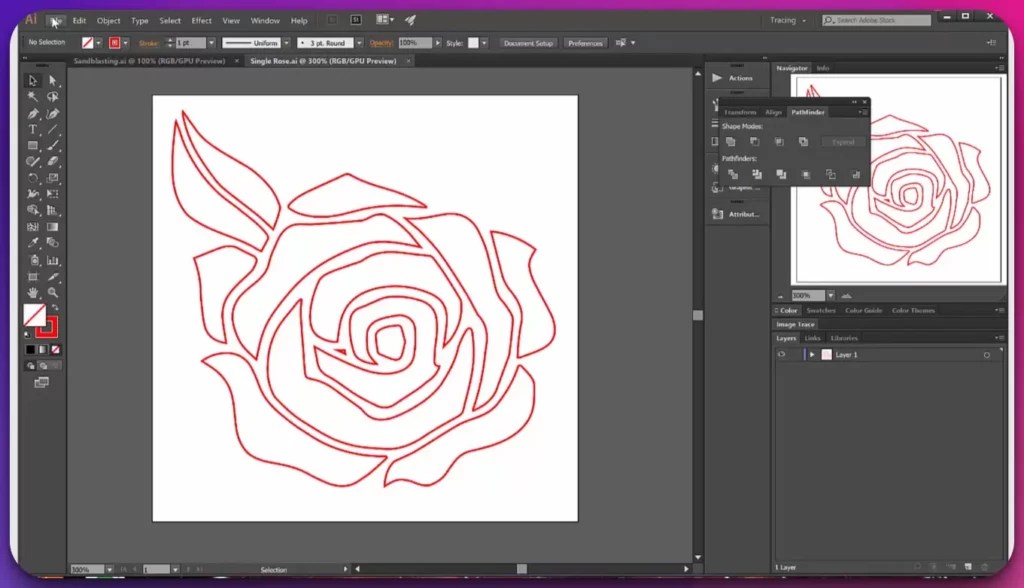Open the Object menu
The width and height of the screenshot is (1024, 588).
pos(109,20)
